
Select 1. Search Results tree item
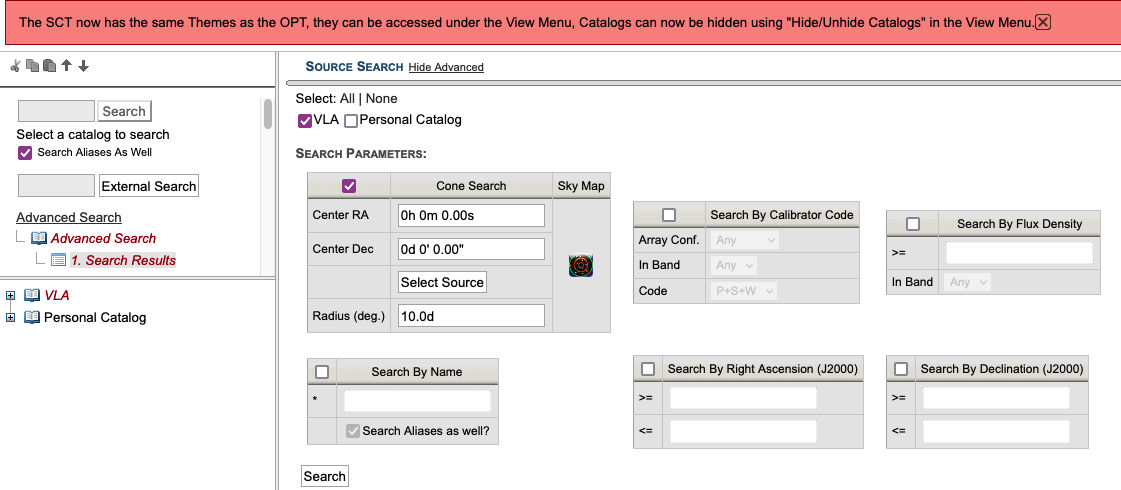coord(123,260)
